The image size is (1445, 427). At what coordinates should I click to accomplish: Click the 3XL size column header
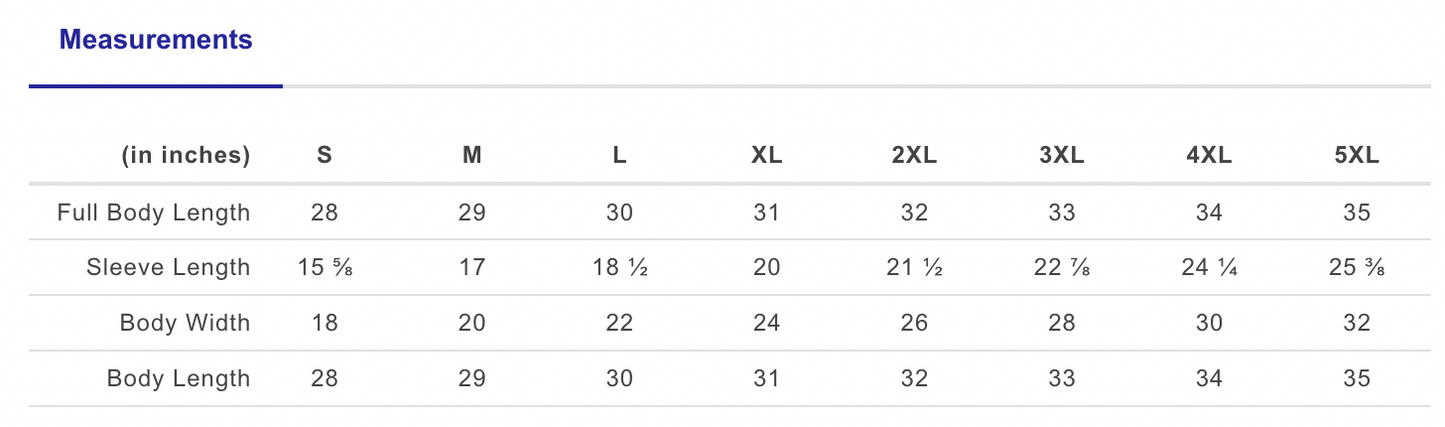coord(1061,156)
